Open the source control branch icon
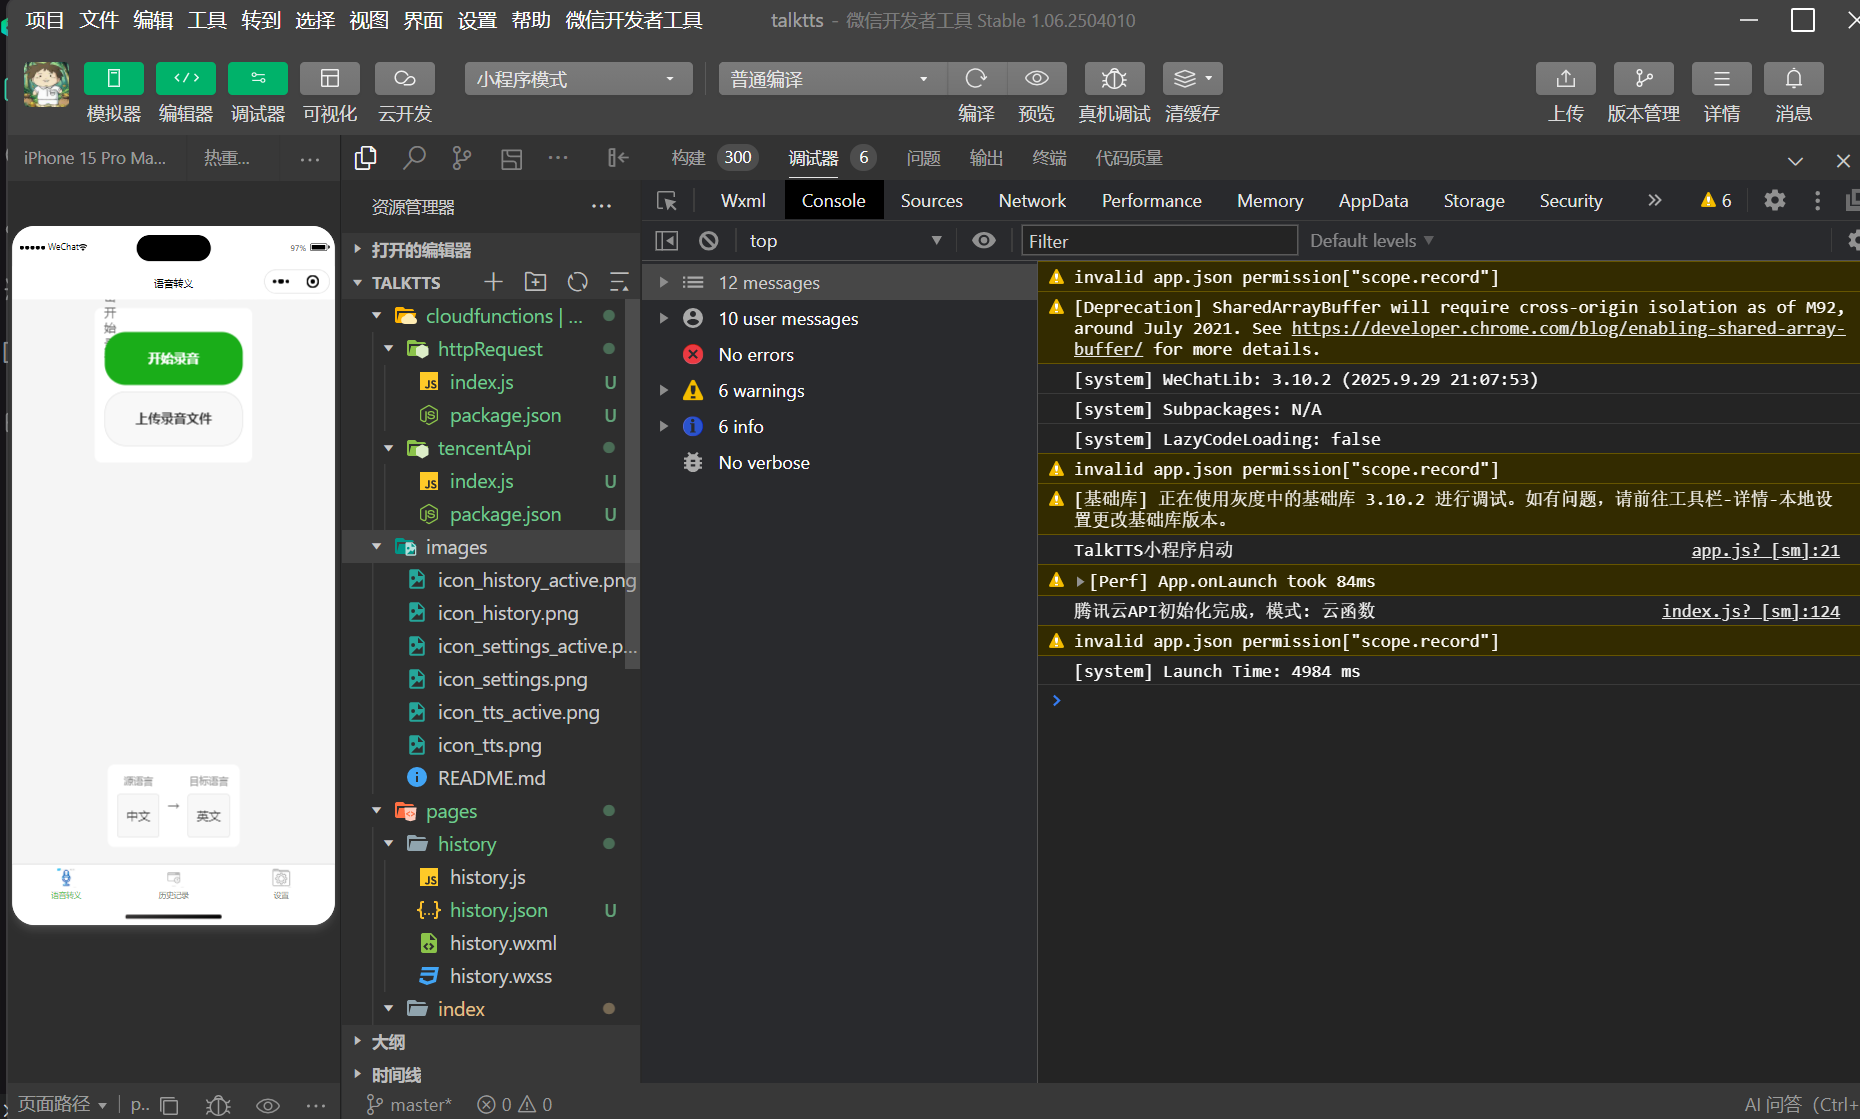The image size is (1860, 1119). [462, 158]
